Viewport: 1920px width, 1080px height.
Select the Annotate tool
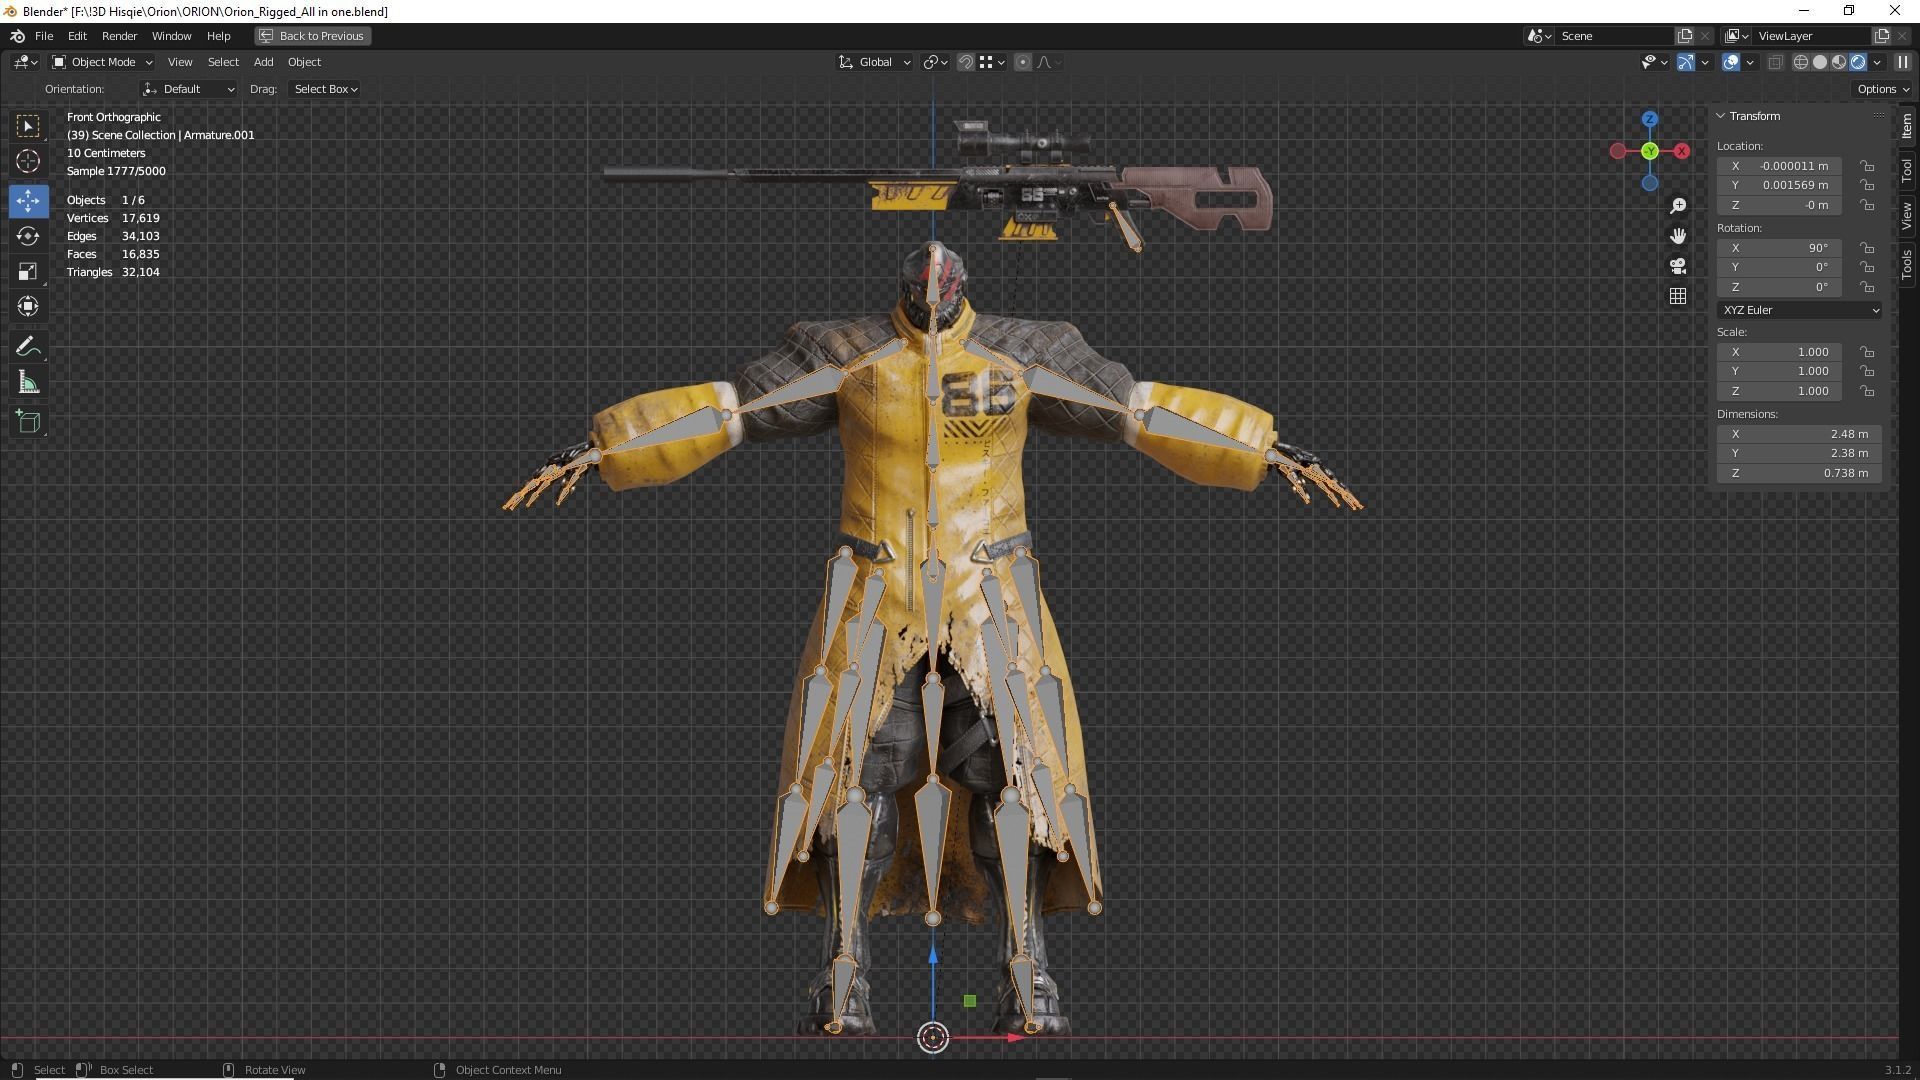point(28,347)
